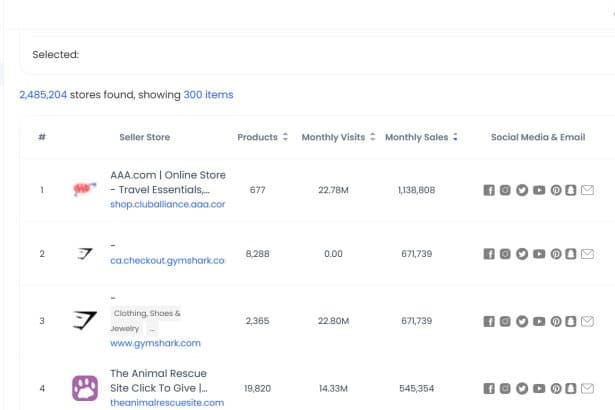Sort table by Monthly Sales arrows
Image resolution: width=615 pixels, height=410 pixels.
455,137
